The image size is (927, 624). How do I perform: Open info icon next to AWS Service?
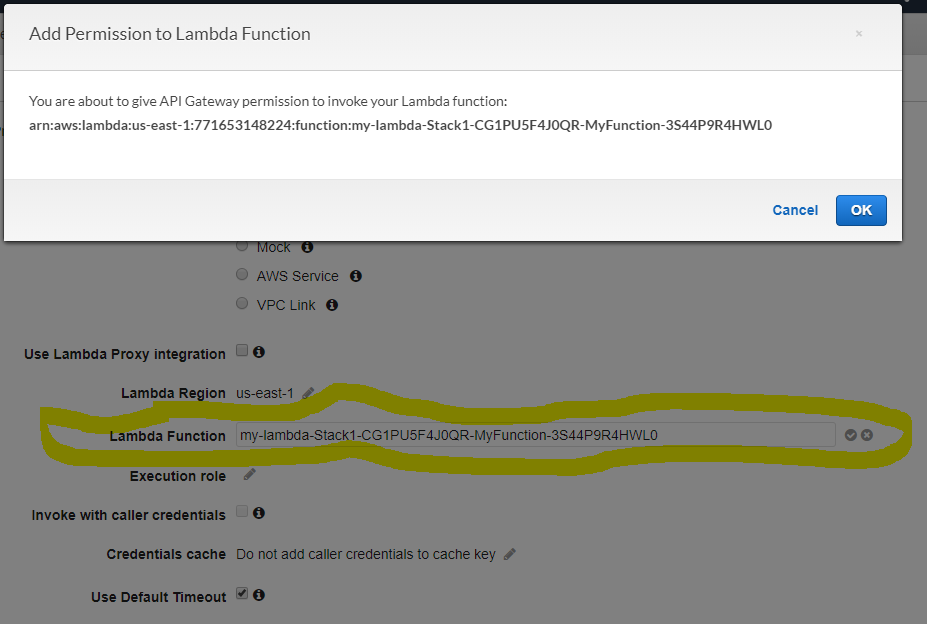coord(355,276)
